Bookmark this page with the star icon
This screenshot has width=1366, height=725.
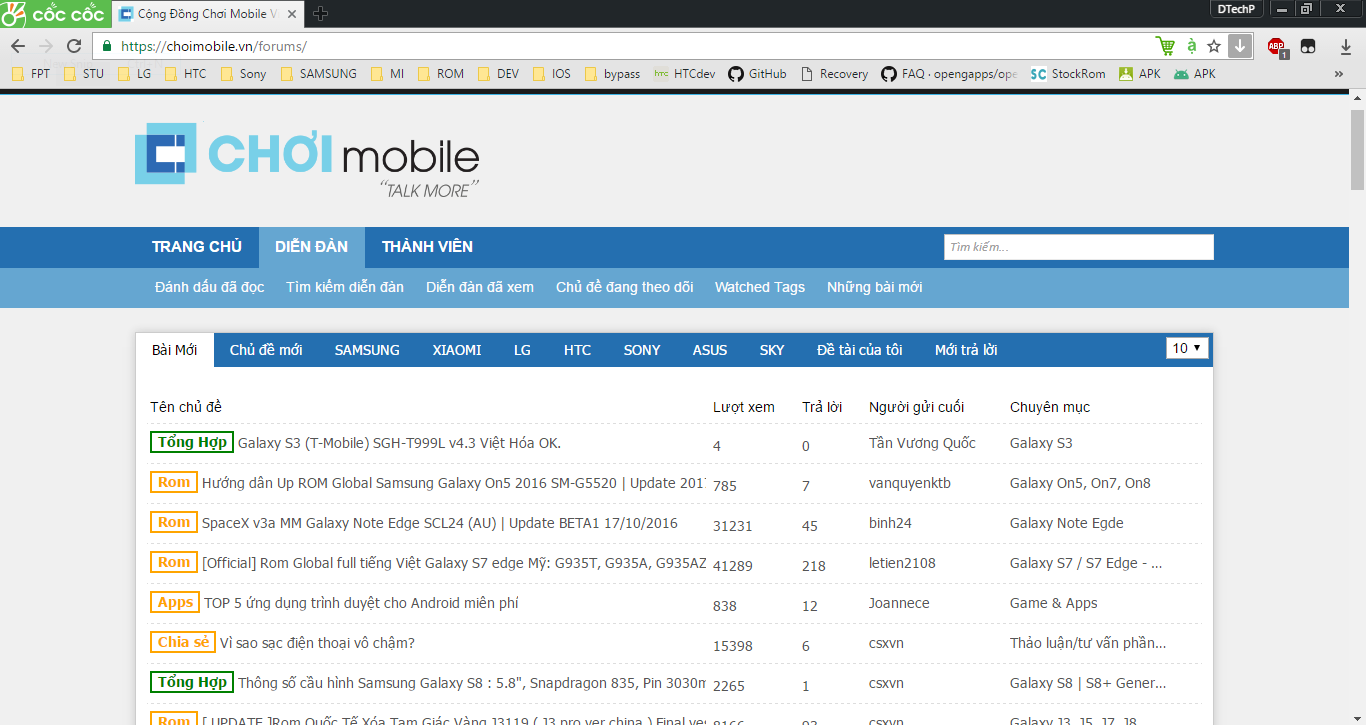tap(1214, 46)
